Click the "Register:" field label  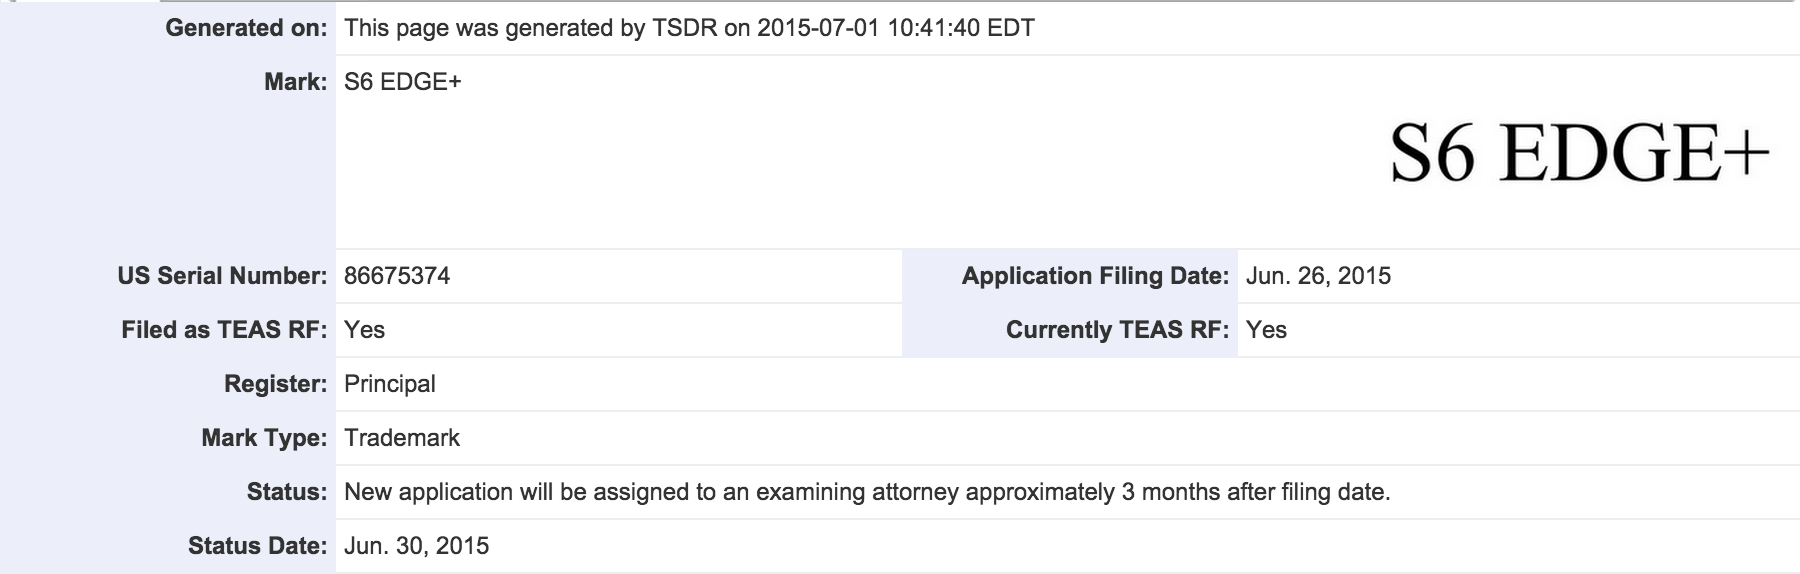(x=275, y=384)
